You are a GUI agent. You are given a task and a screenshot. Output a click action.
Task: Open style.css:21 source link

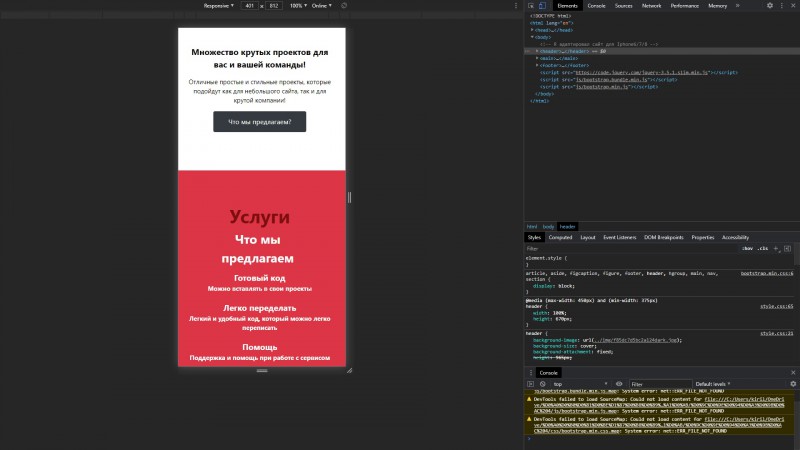[777, 334]
